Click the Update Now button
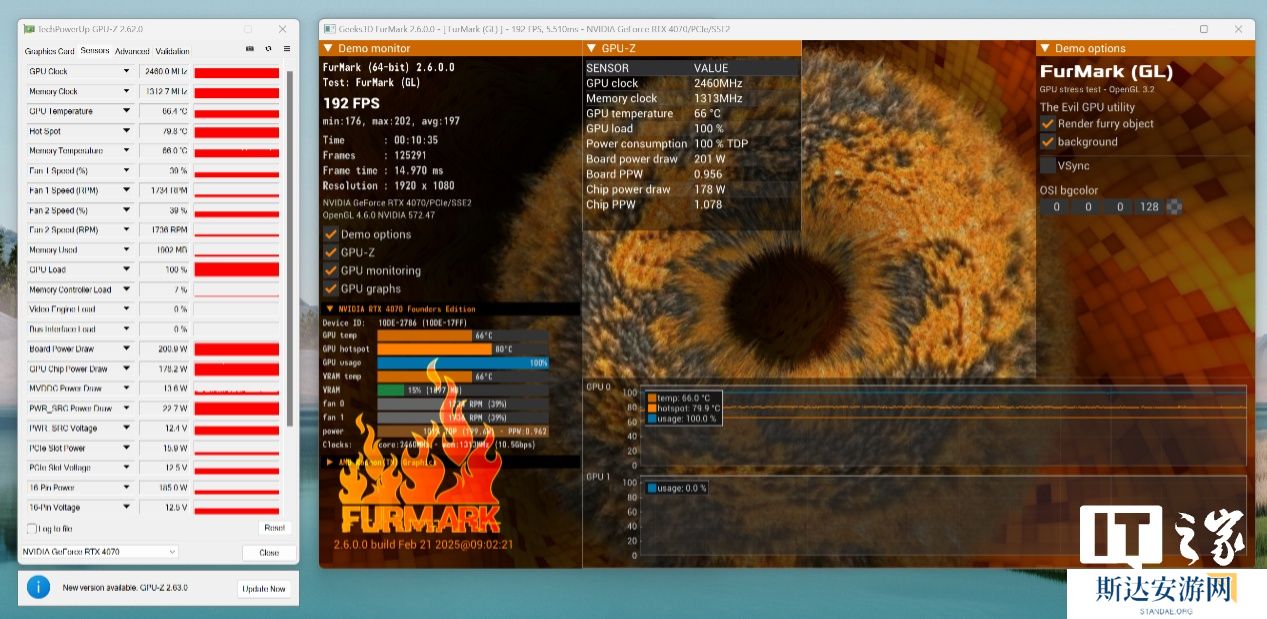Viewport: 1267px width, 619px height. tap(264, 588)
